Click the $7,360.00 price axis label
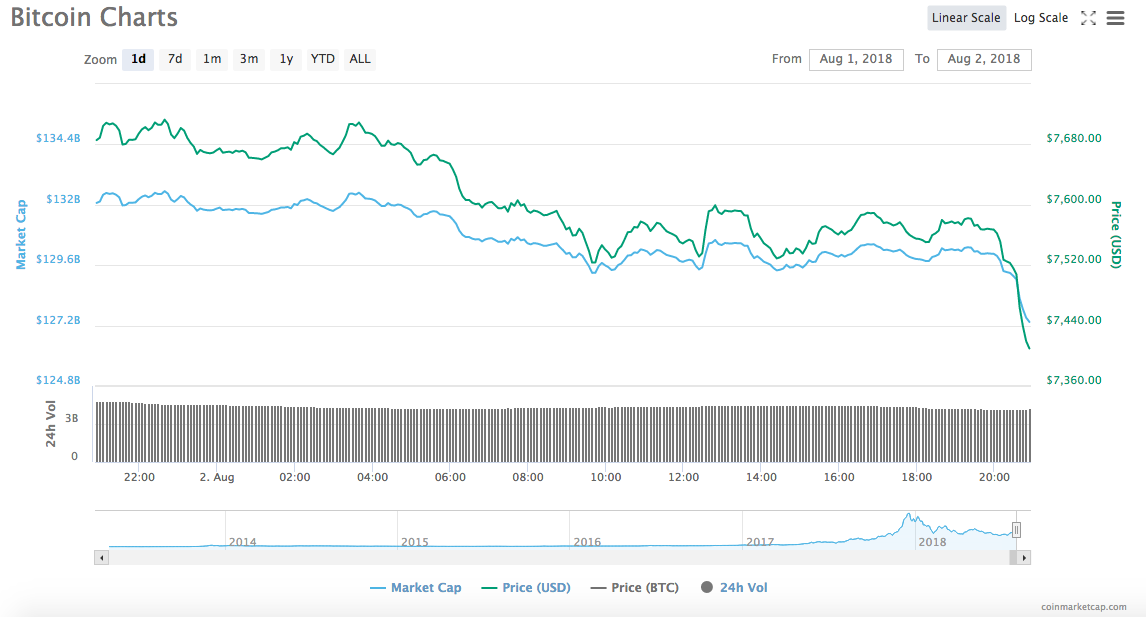This screenshot has width=1146, height=617. click(x=1074, y=380)
